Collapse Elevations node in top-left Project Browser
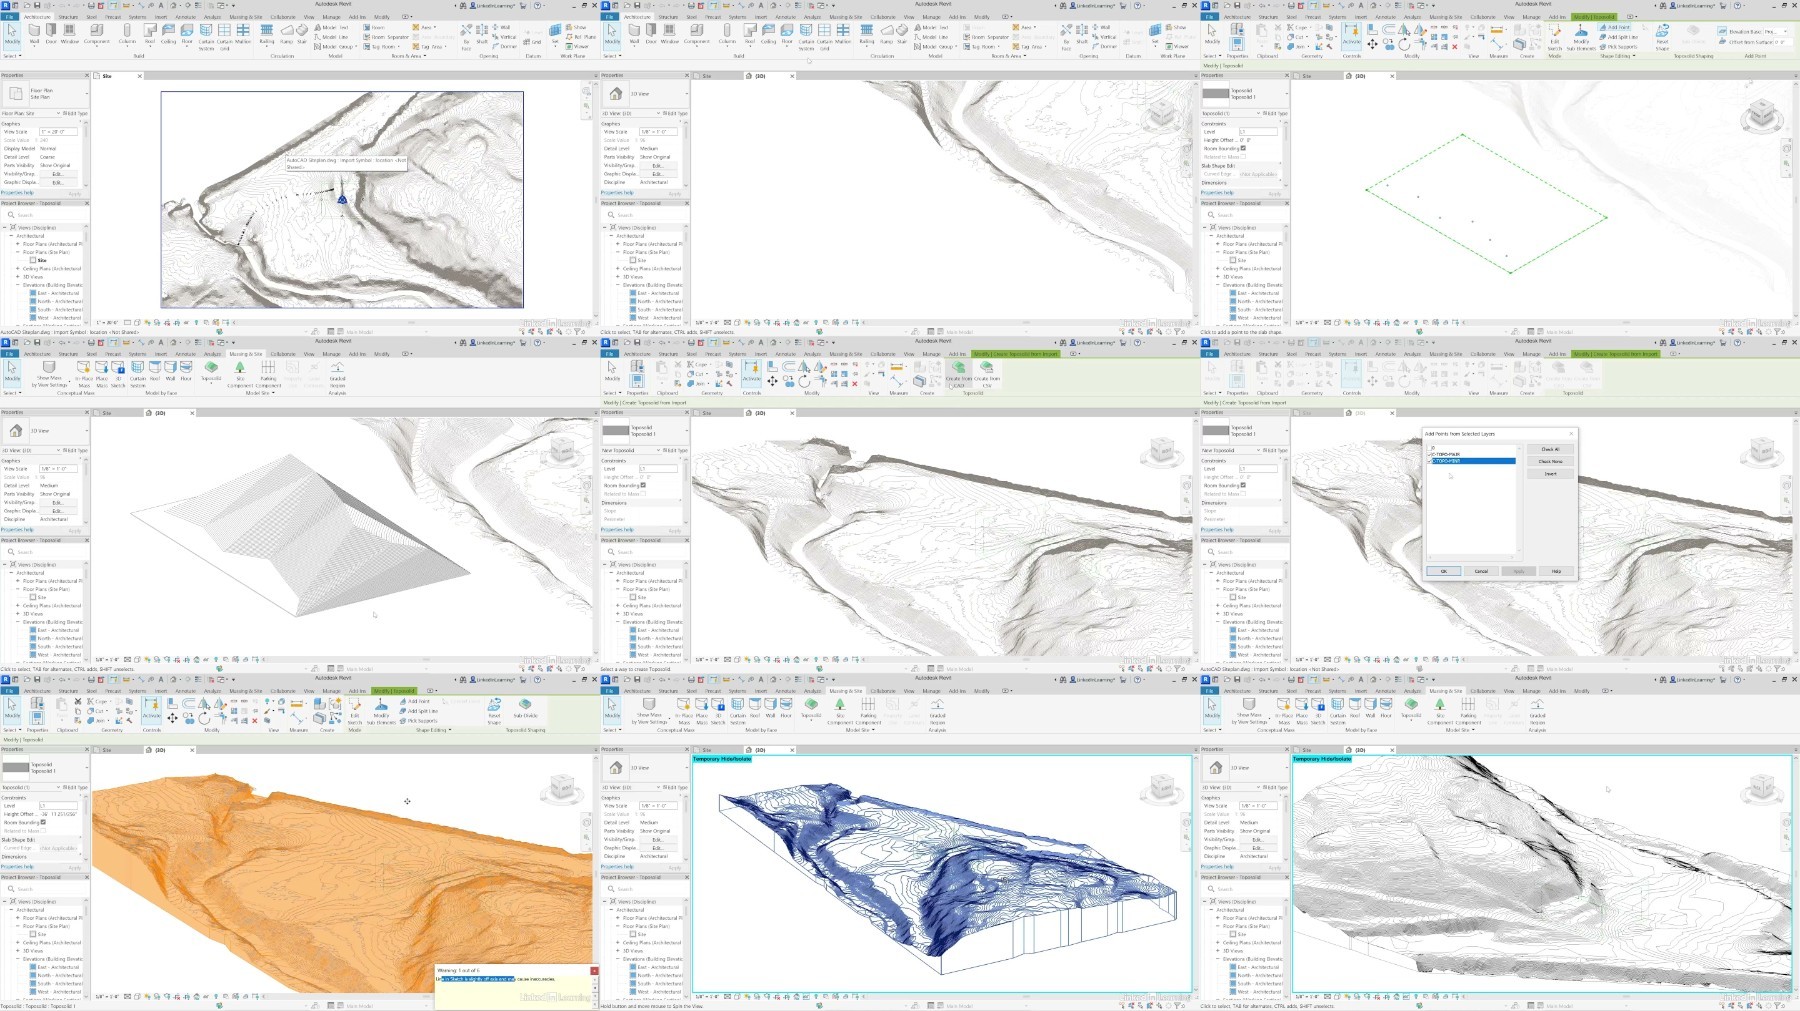1800x1011 pixels. [x=18, y=285]
